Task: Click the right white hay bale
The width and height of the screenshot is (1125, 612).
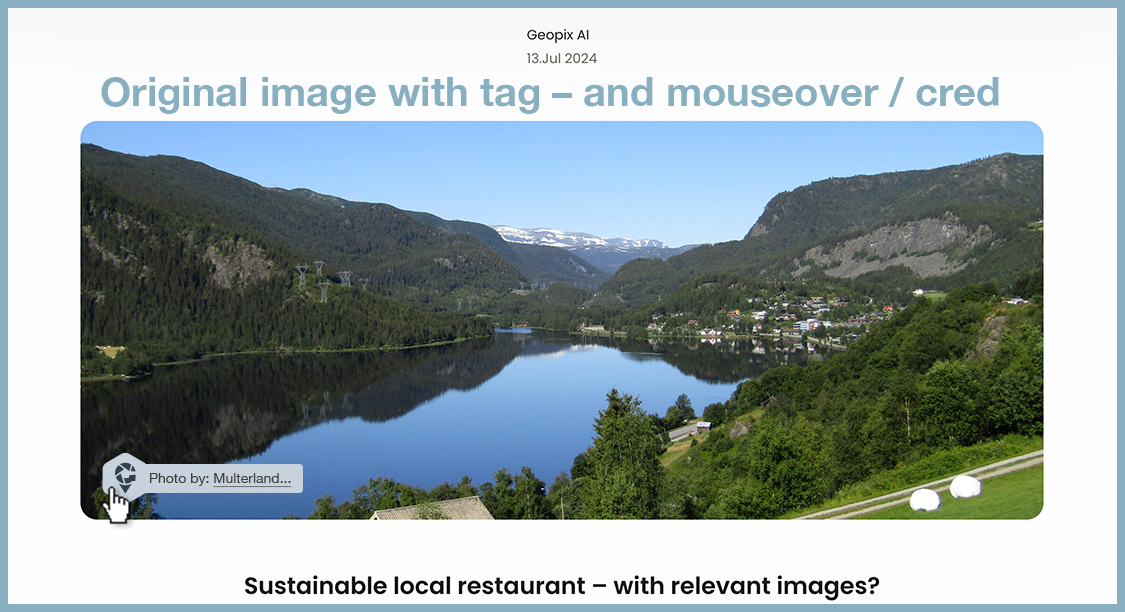Action: 965,487
